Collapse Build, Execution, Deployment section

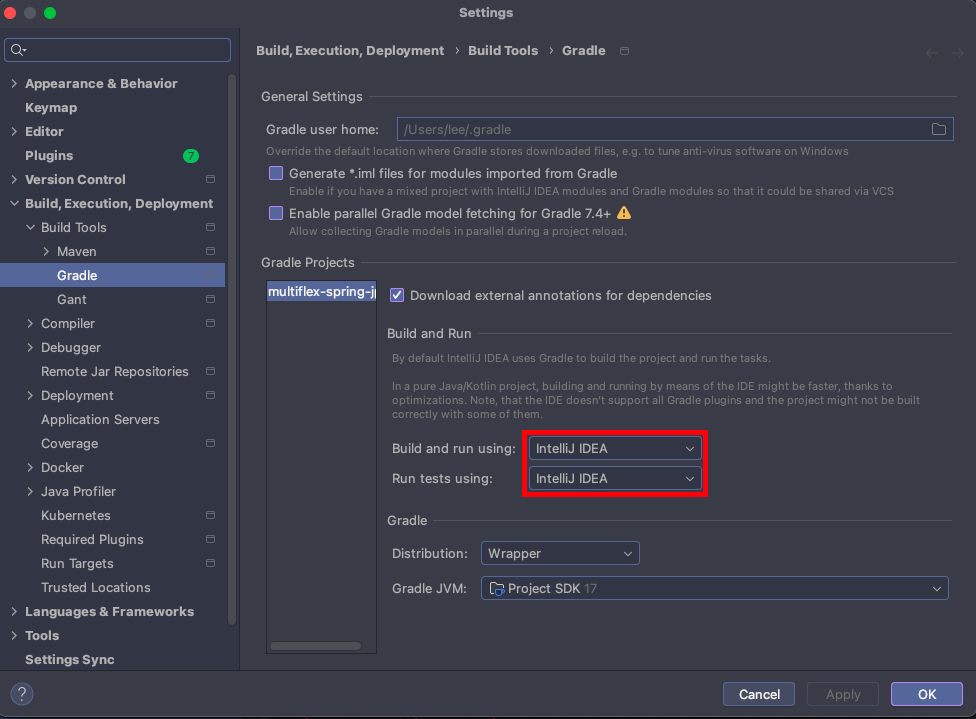click(14, 204)
